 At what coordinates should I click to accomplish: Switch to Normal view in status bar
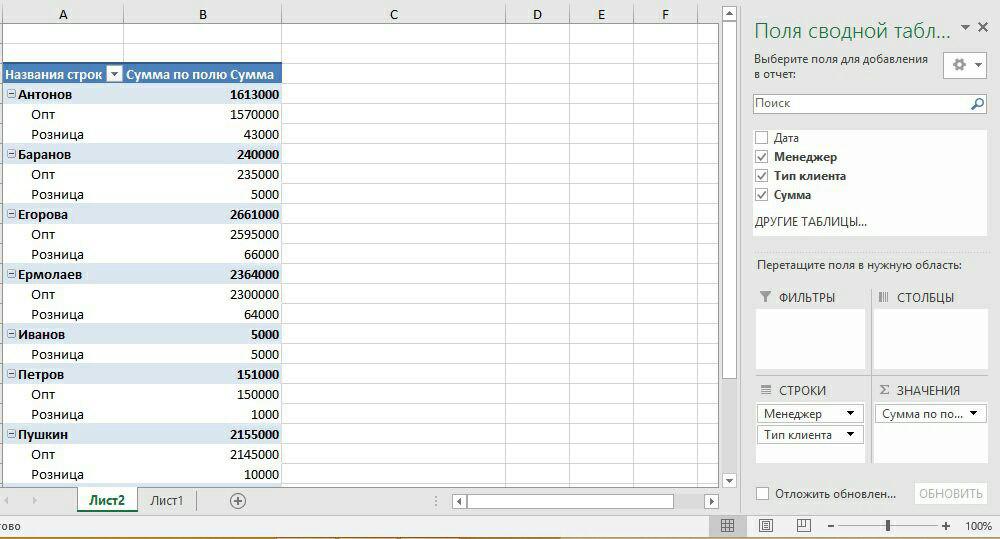pyautogui.click(x=728, y=525)
